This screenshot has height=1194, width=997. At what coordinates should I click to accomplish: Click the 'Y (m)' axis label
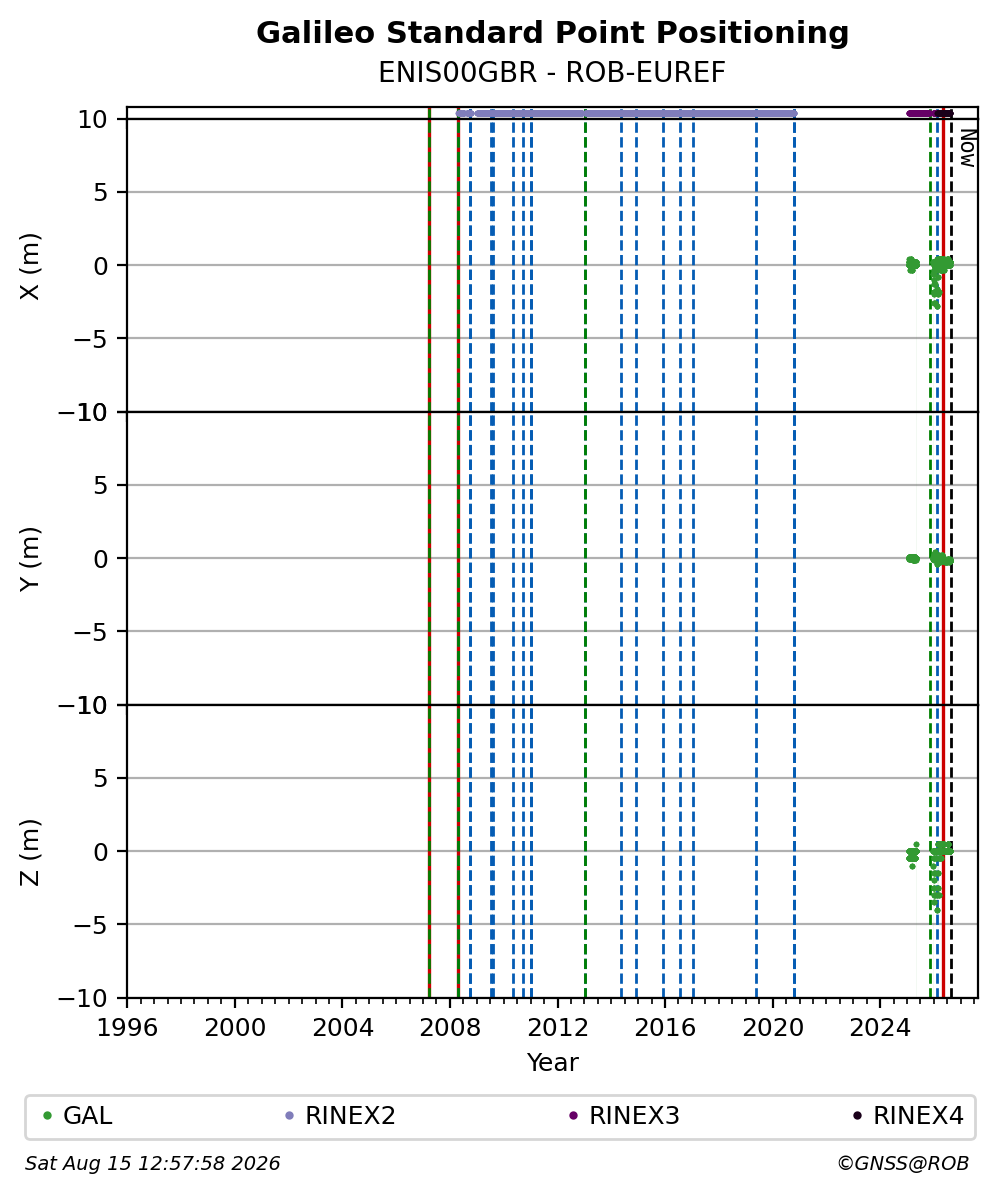coord(29,558)
